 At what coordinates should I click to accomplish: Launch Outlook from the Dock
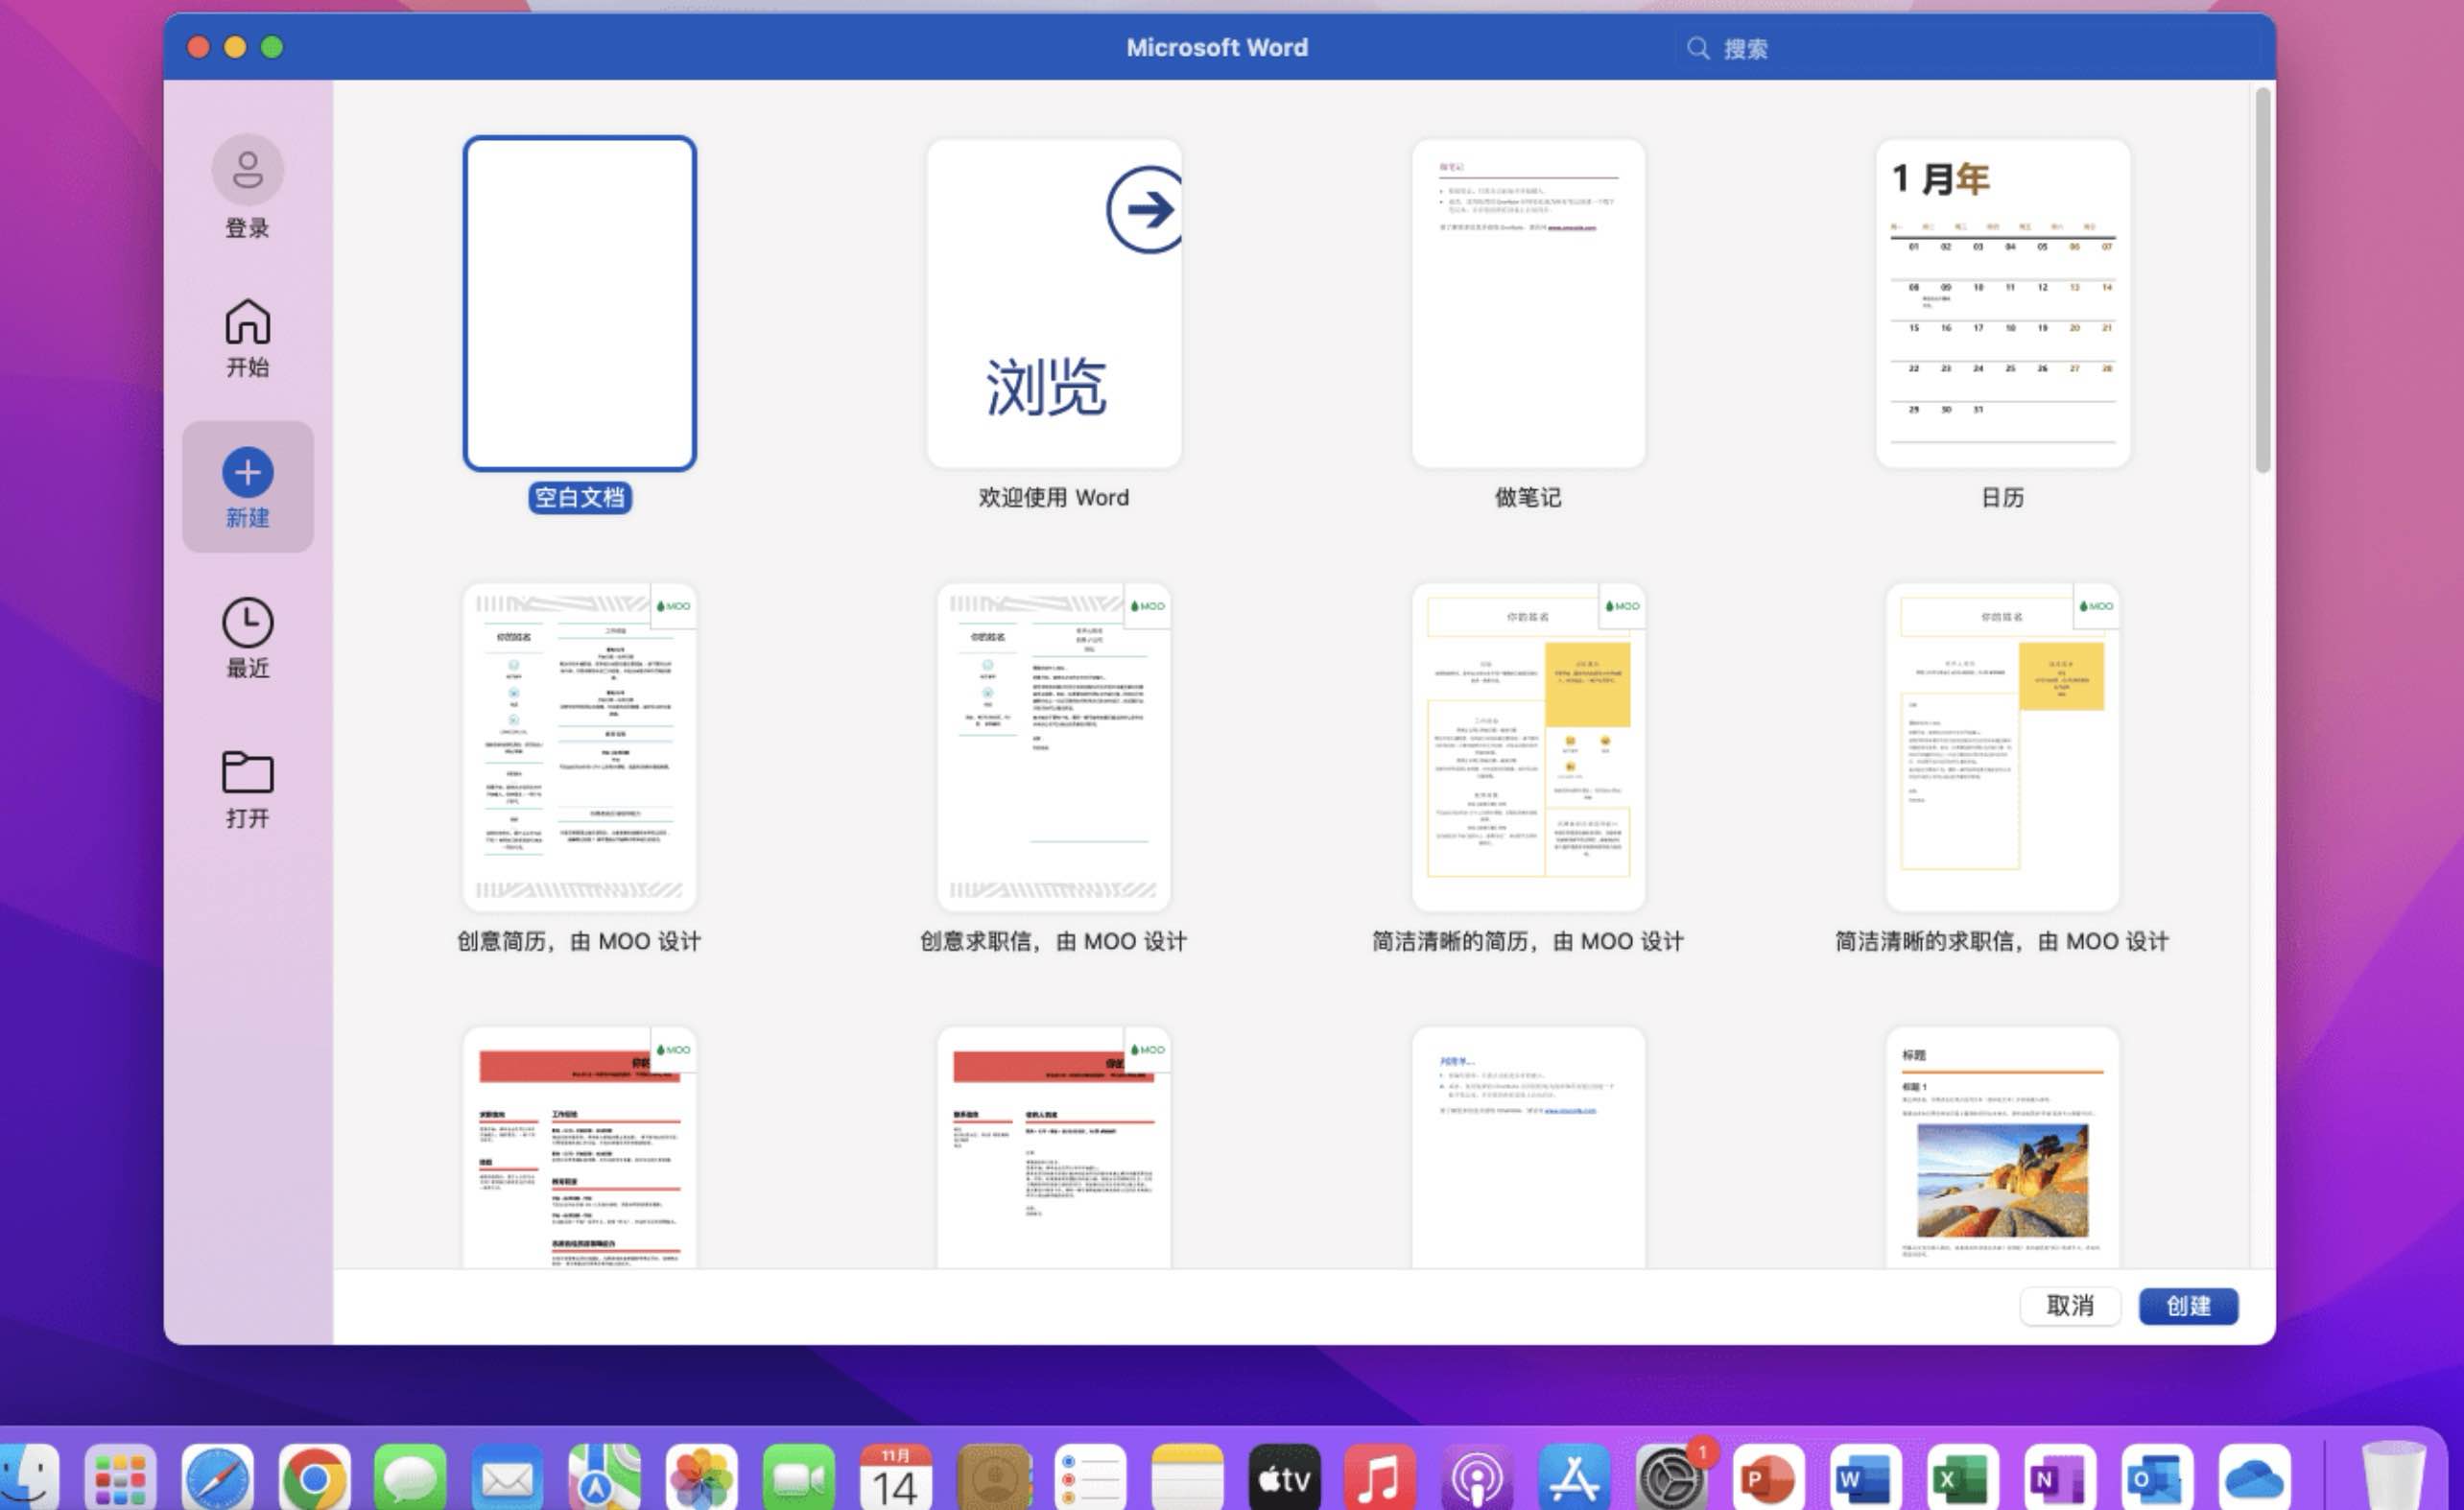(2156, 1478)
